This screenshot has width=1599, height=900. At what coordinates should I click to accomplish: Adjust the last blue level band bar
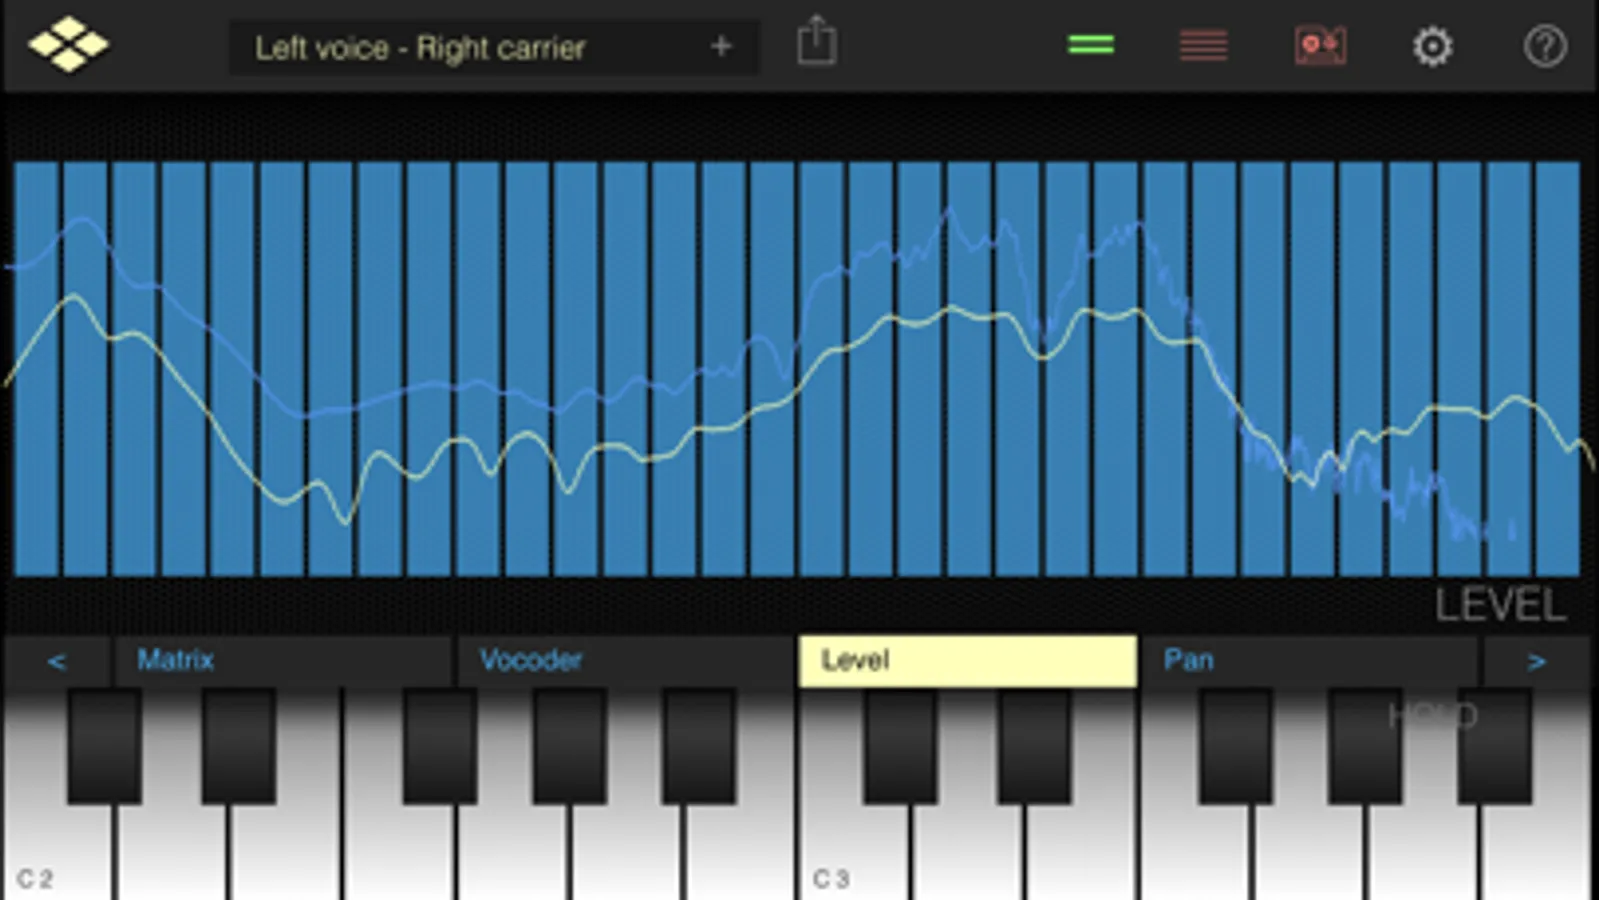click(x=1558, y=369)
